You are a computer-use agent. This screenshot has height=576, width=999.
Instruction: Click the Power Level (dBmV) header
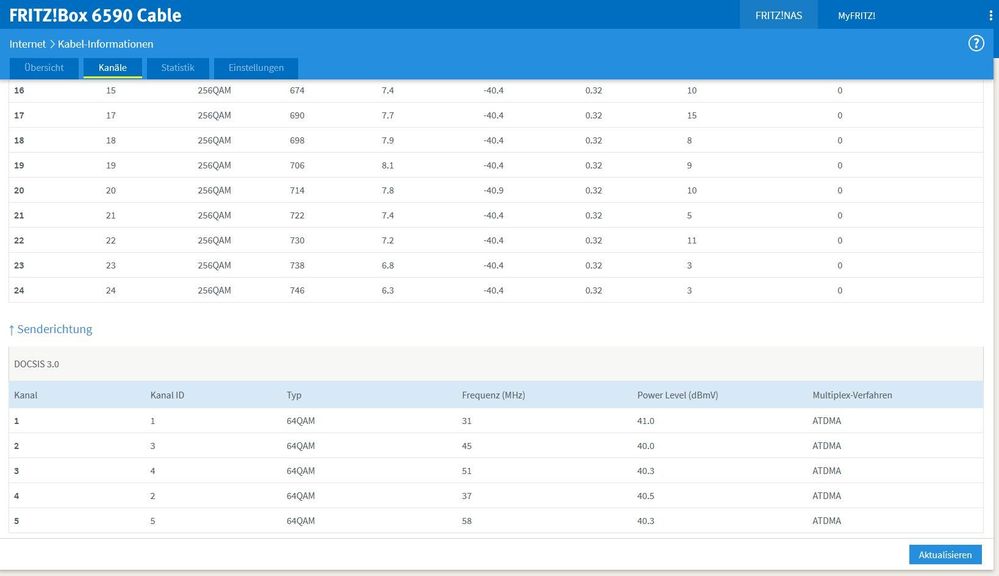(677, 395)
